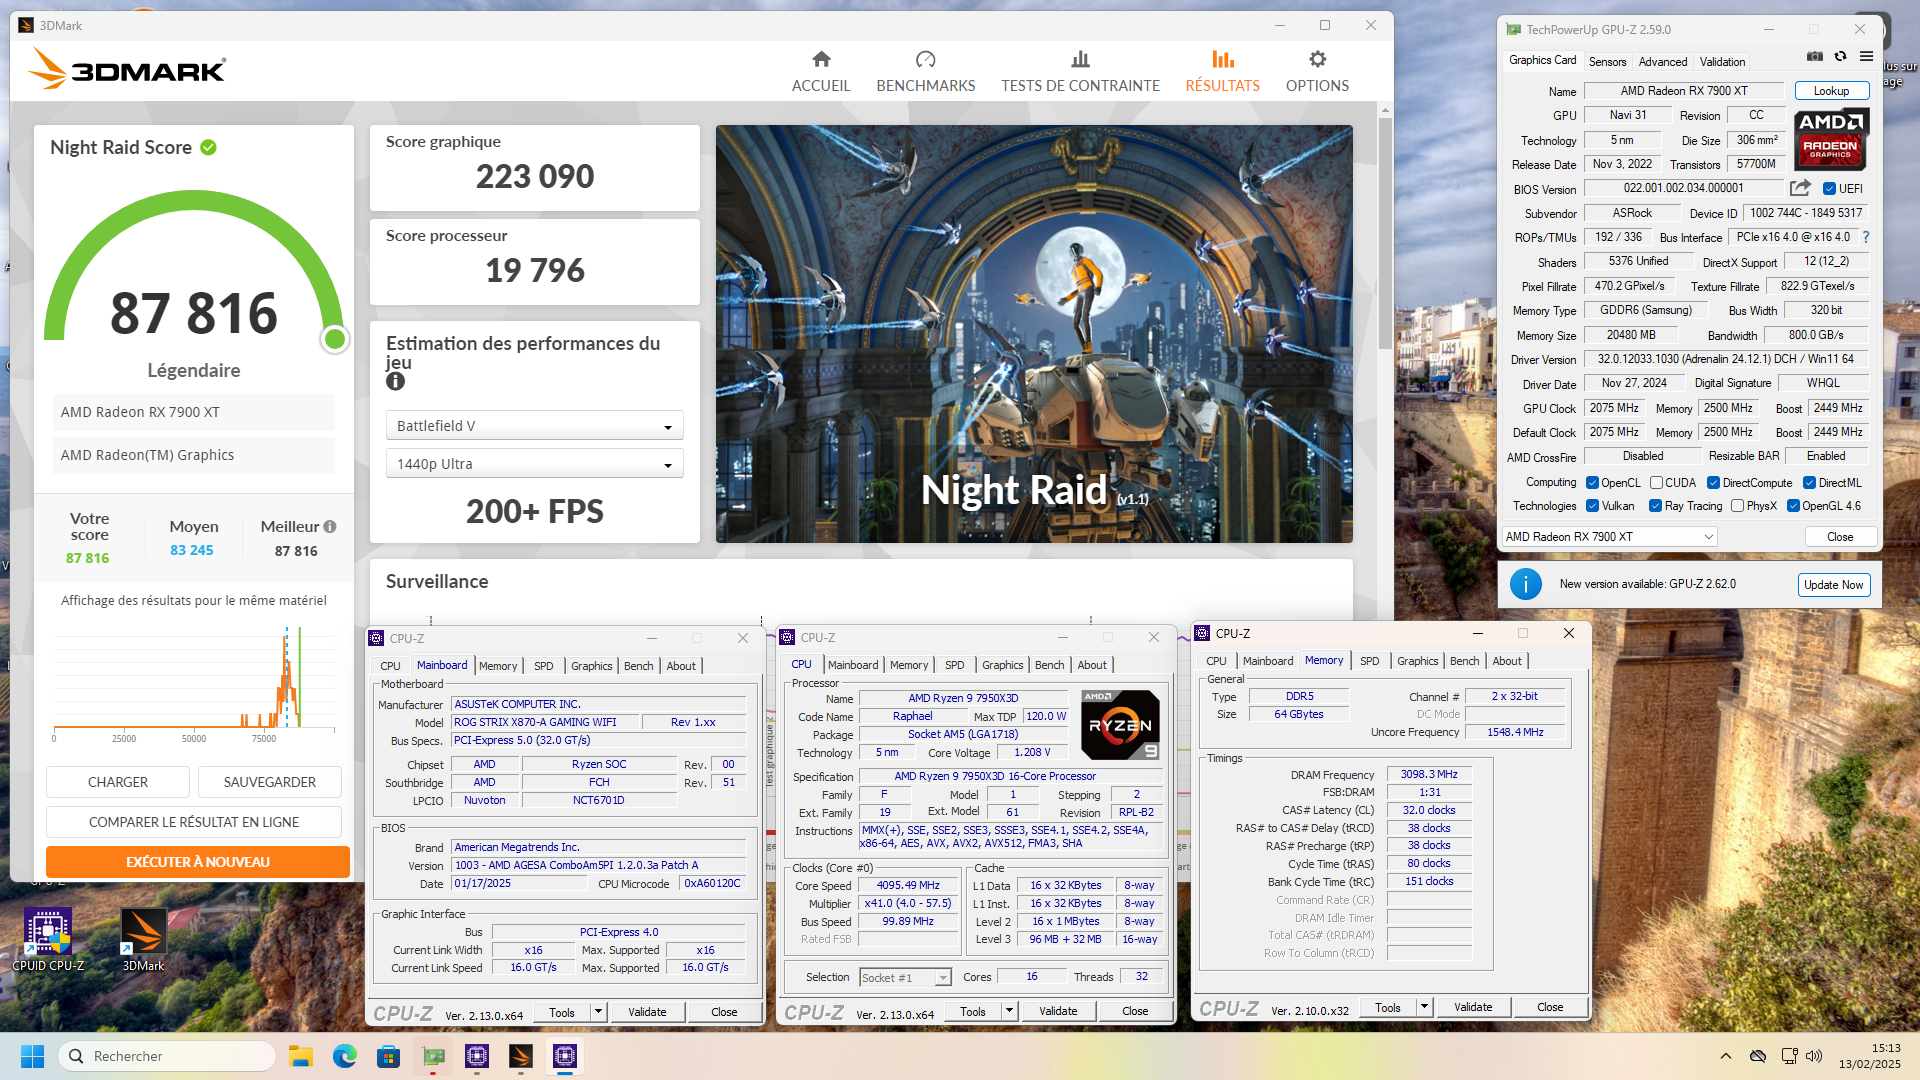Toggle the Vulkan checkbox

[x=1592, y=506]
